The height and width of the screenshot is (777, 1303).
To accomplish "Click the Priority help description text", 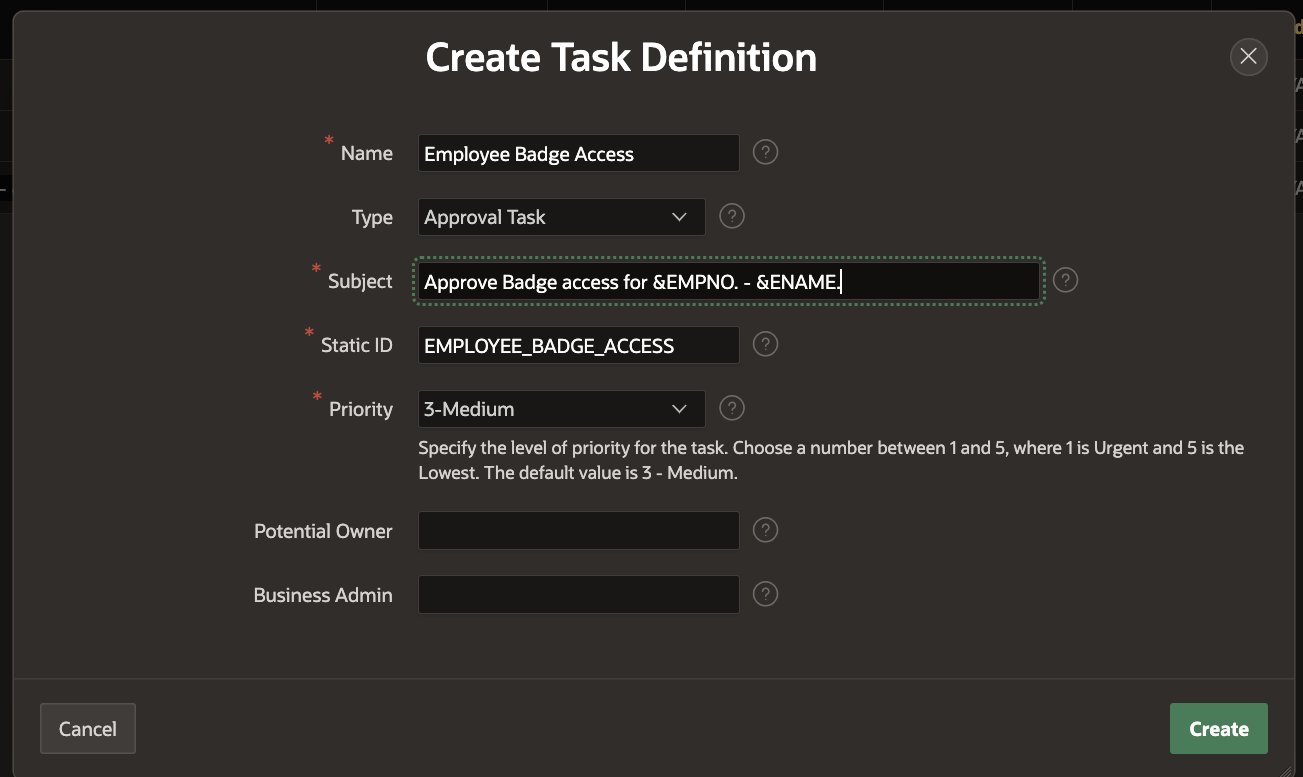I will (830, 460).
